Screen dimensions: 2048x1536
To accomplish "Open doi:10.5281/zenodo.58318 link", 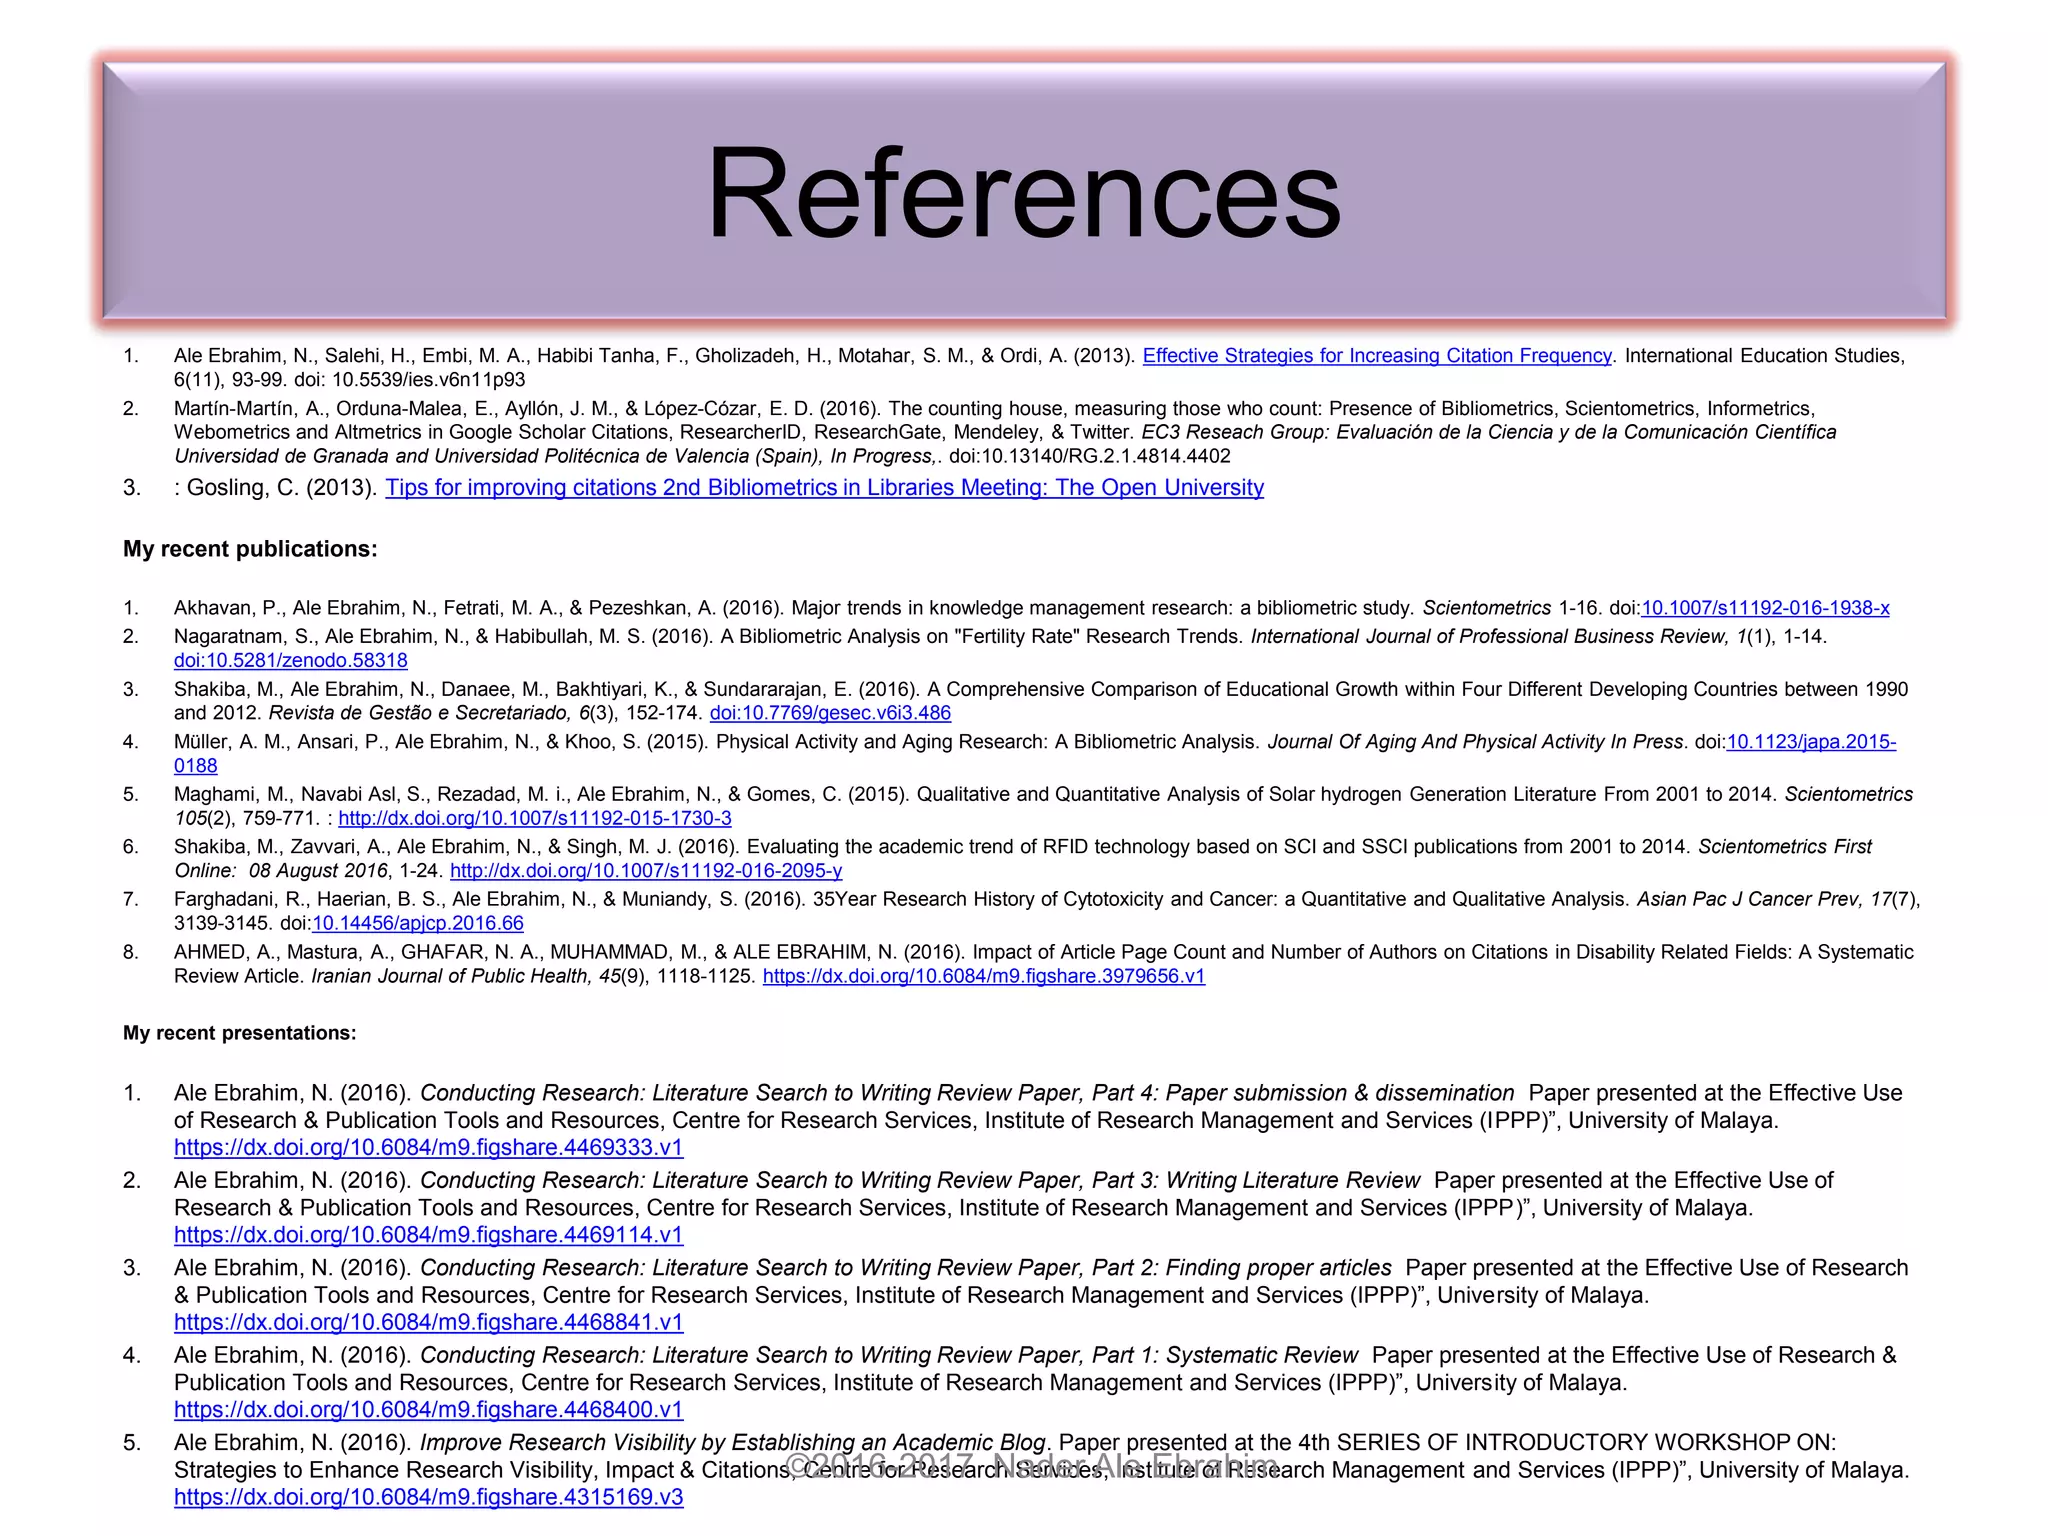I will (291, 660).
